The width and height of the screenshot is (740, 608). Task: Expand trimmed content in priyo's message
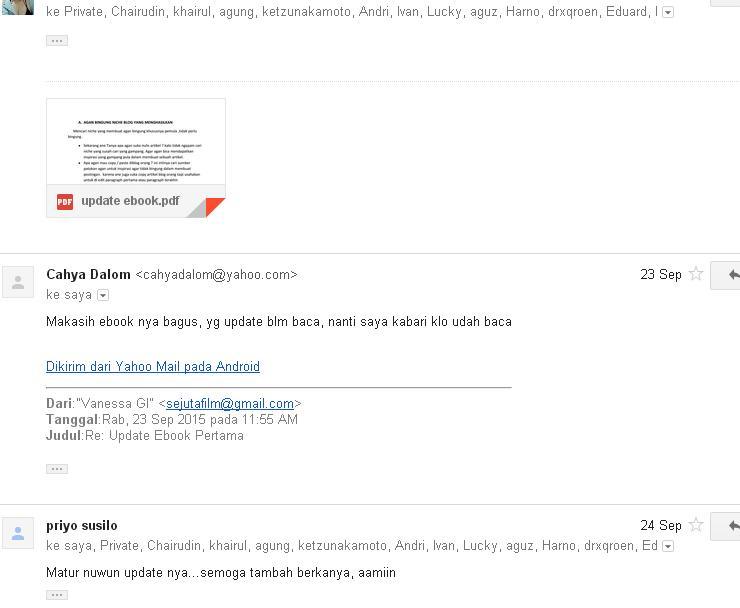pos(57,595)
